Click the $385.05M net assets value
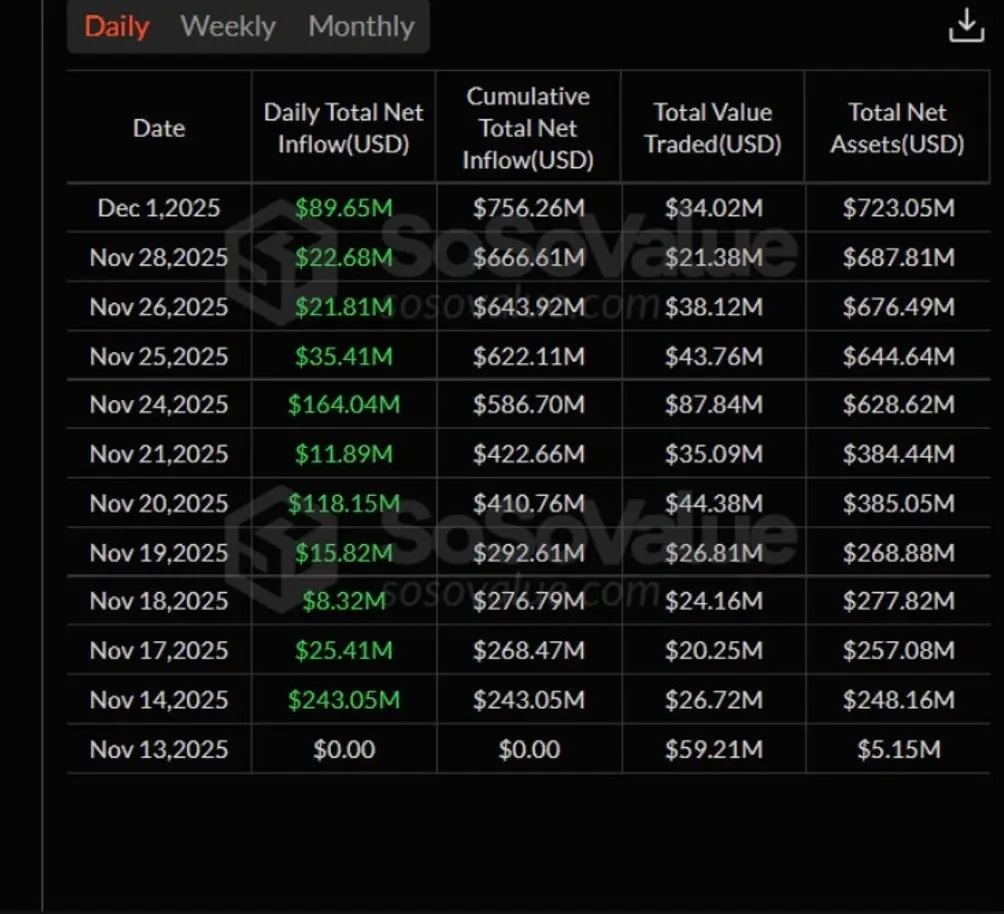Image resolution: width=1004 pixels, height=914 pixels. pyautogui.click(x=899, y=503)
